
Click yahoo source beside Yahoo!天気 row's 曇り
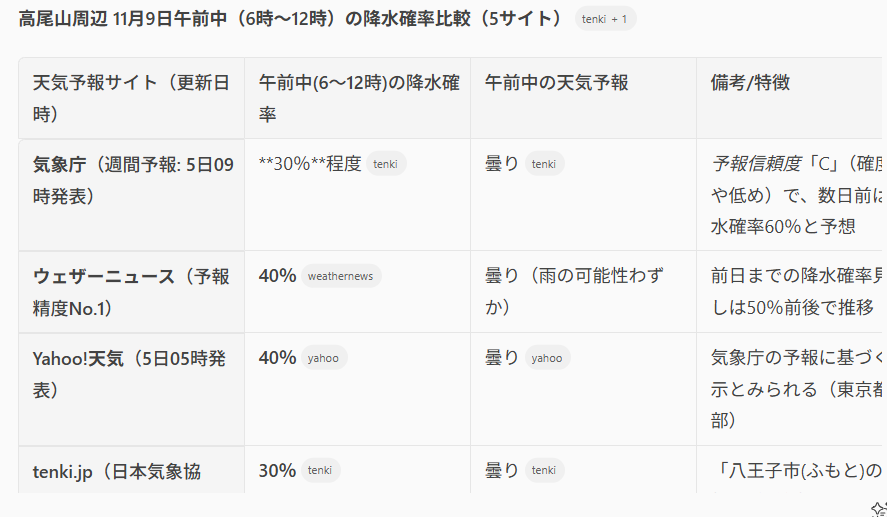(546, 358)
